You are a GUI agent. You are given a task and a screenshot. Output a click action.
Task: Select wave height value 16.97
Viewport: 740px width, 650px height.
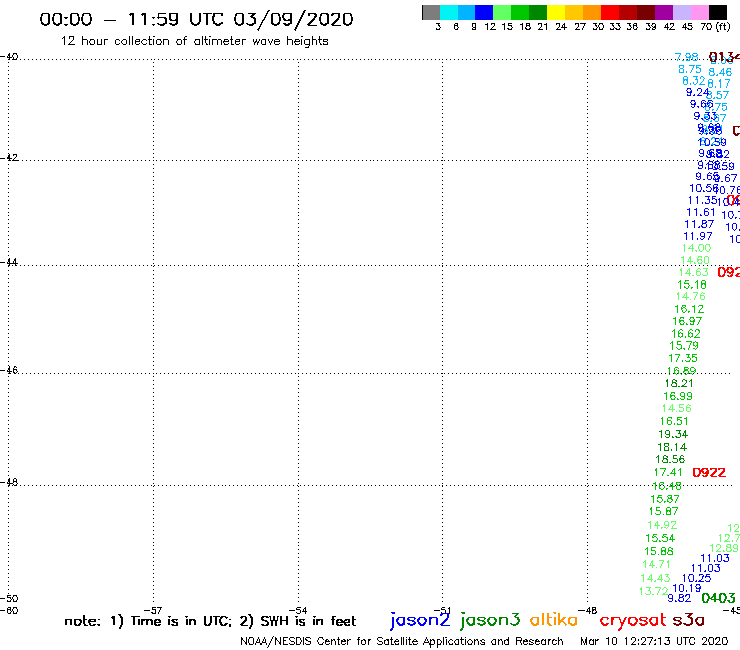(x=687, y=321)
